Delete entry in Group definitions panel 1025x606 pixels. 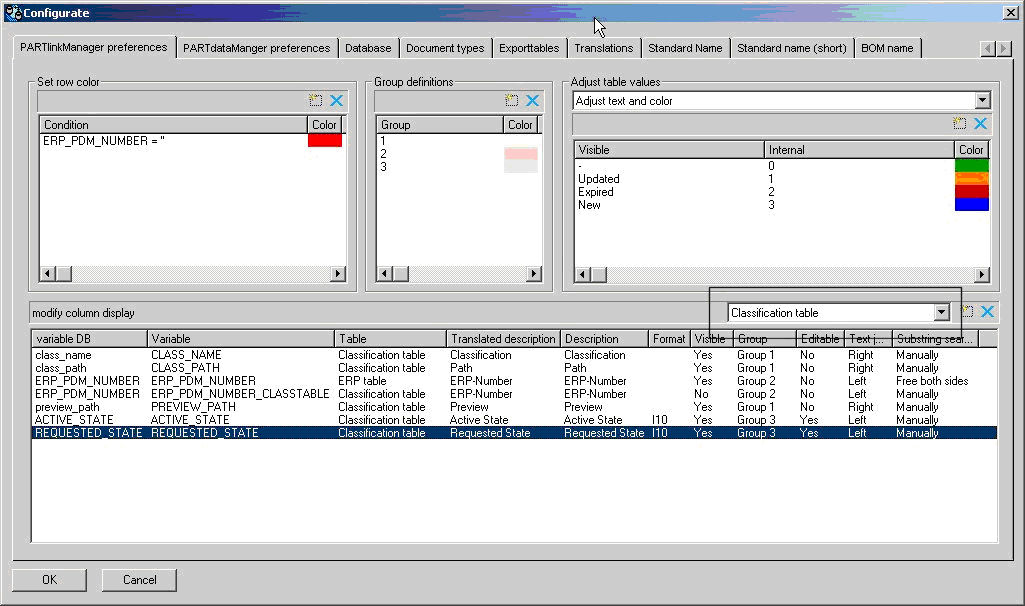533,101
